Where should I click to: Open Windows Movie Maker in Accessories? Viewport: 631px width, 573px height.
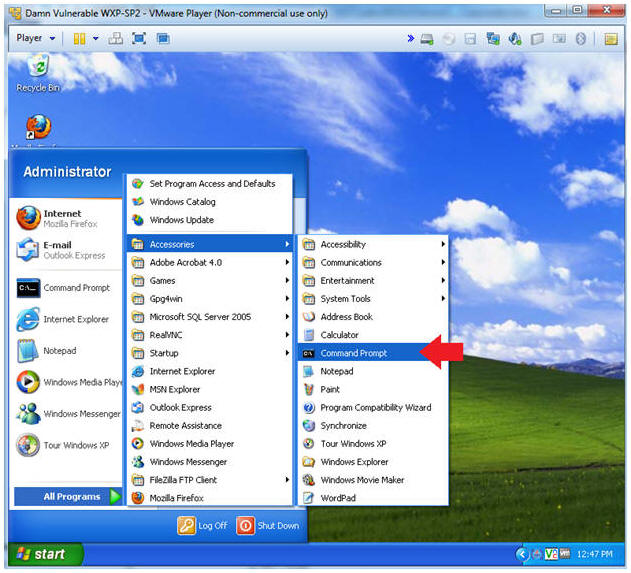click(x=373, y=480)
